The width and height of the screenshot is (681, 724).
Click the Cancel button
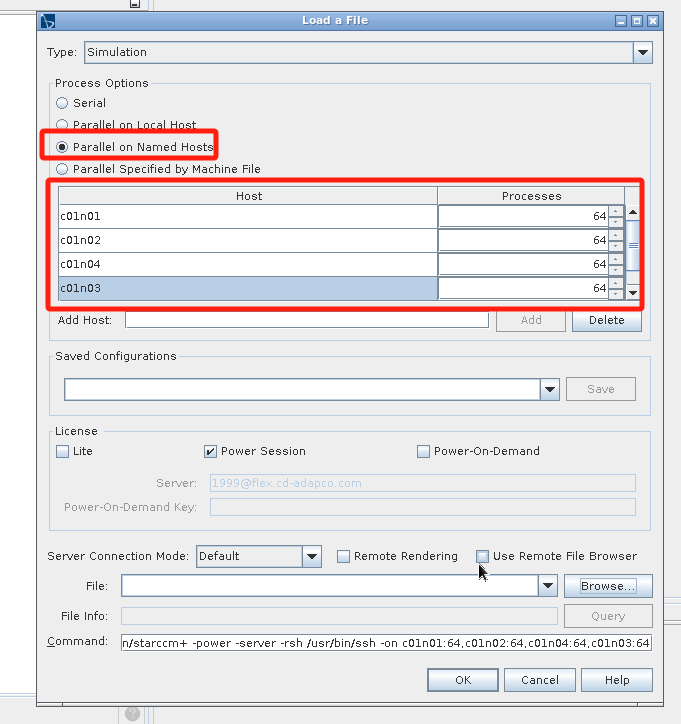click(540, 680)
